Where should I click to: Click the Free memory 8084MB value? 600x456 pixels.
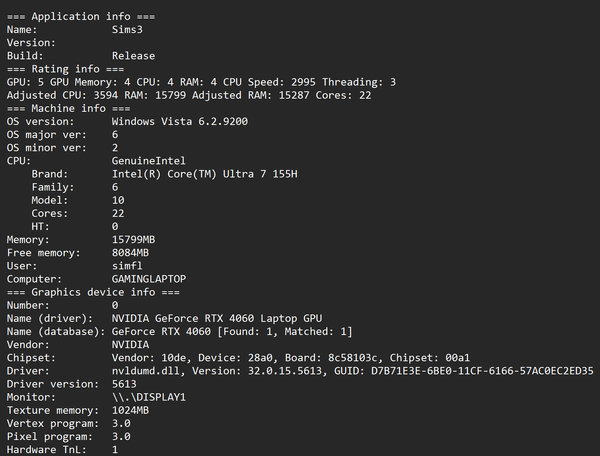click(x=130, y=252)
